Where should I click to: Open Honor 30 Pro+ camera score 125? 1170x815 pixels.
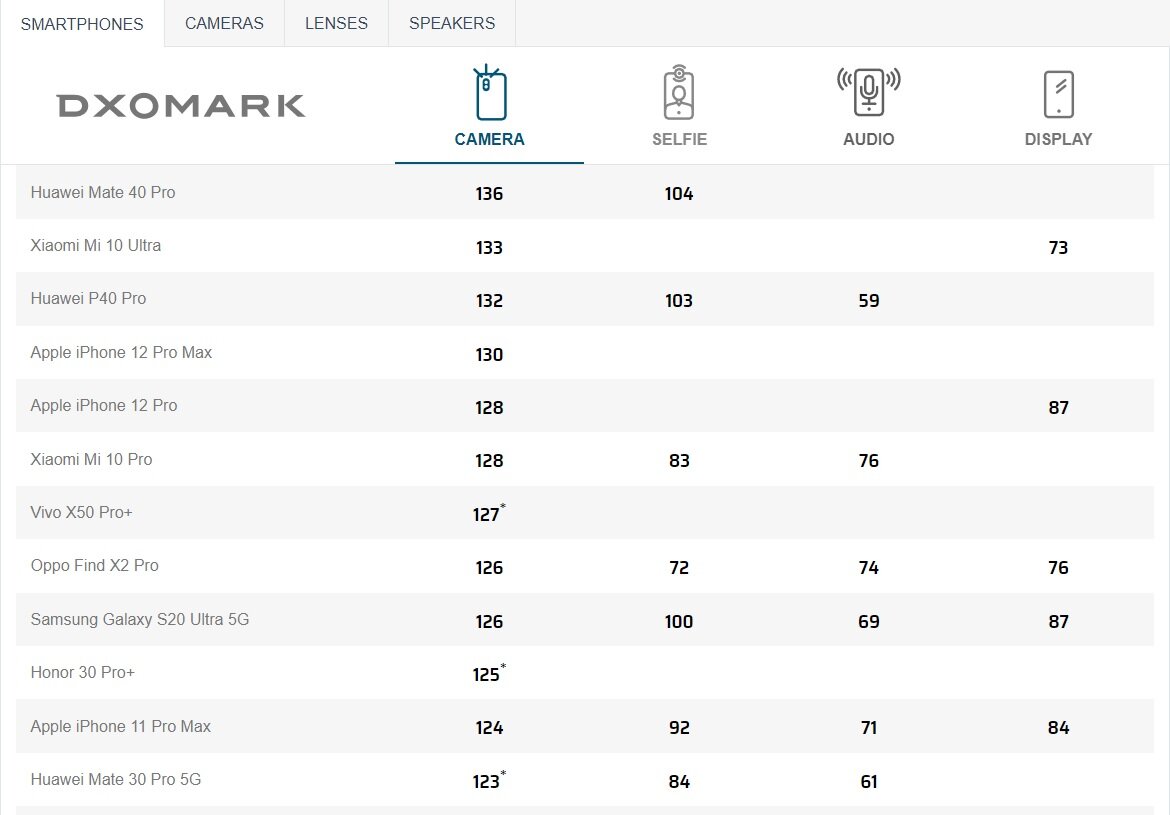[x=489, y=673]
